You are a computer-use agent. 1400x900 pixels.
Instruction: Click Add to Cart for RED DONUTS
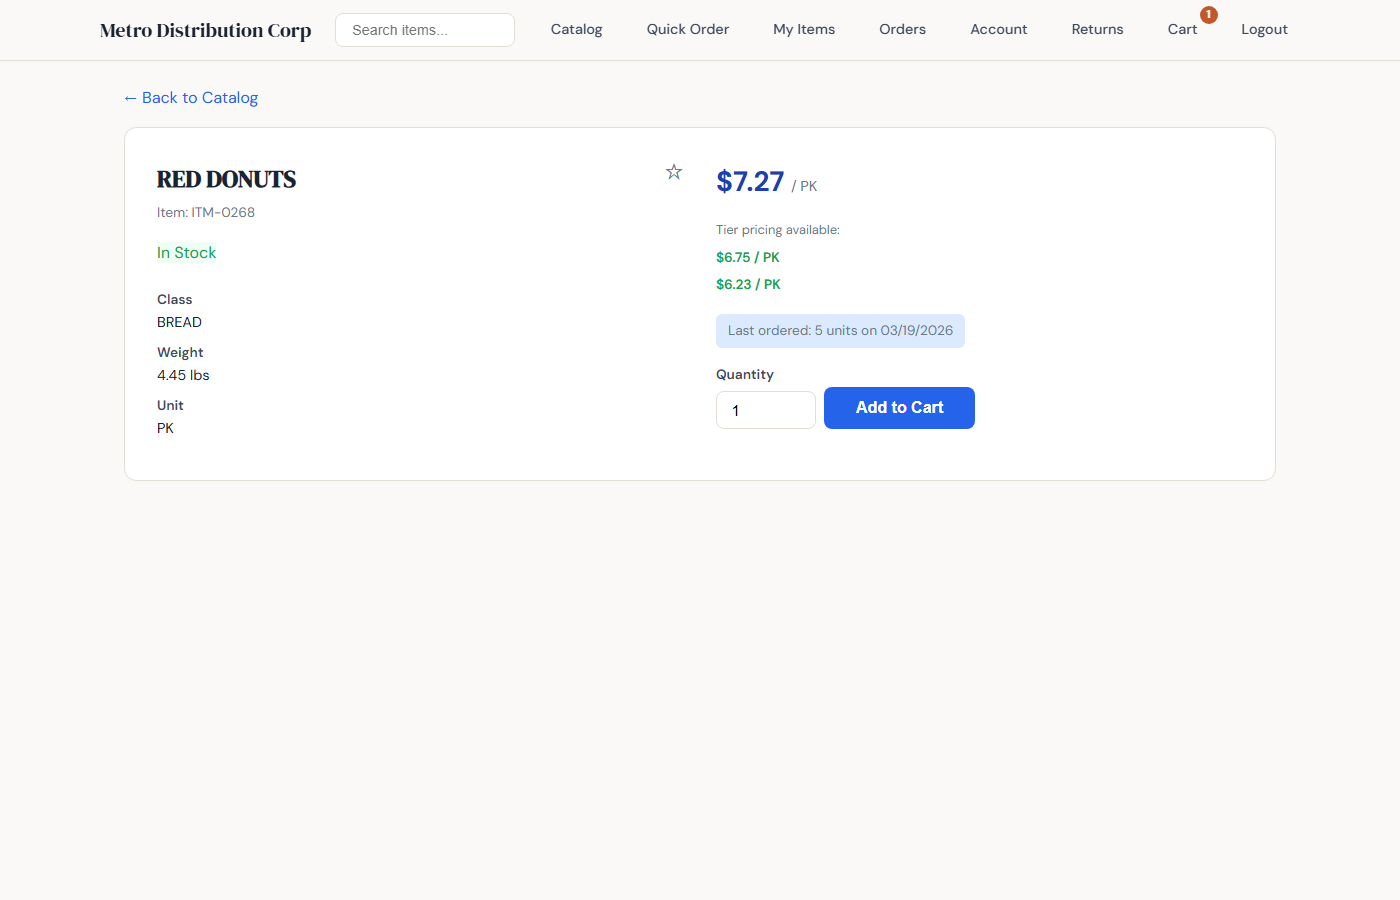coord(899,408)
